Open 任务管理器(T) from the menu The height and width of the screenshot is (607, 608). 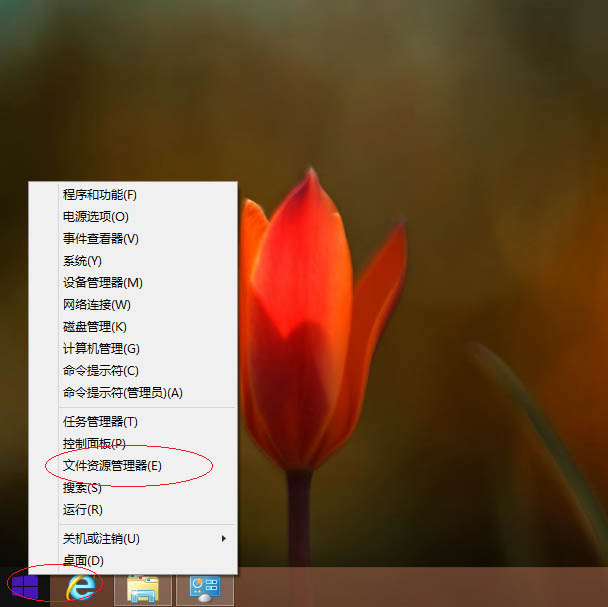pos(100,421)
